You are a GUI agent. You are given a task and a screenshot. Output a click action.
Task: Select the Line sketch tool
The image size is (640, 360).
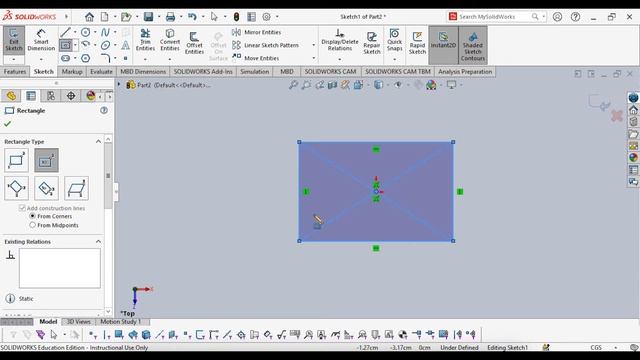click(65, 32)
